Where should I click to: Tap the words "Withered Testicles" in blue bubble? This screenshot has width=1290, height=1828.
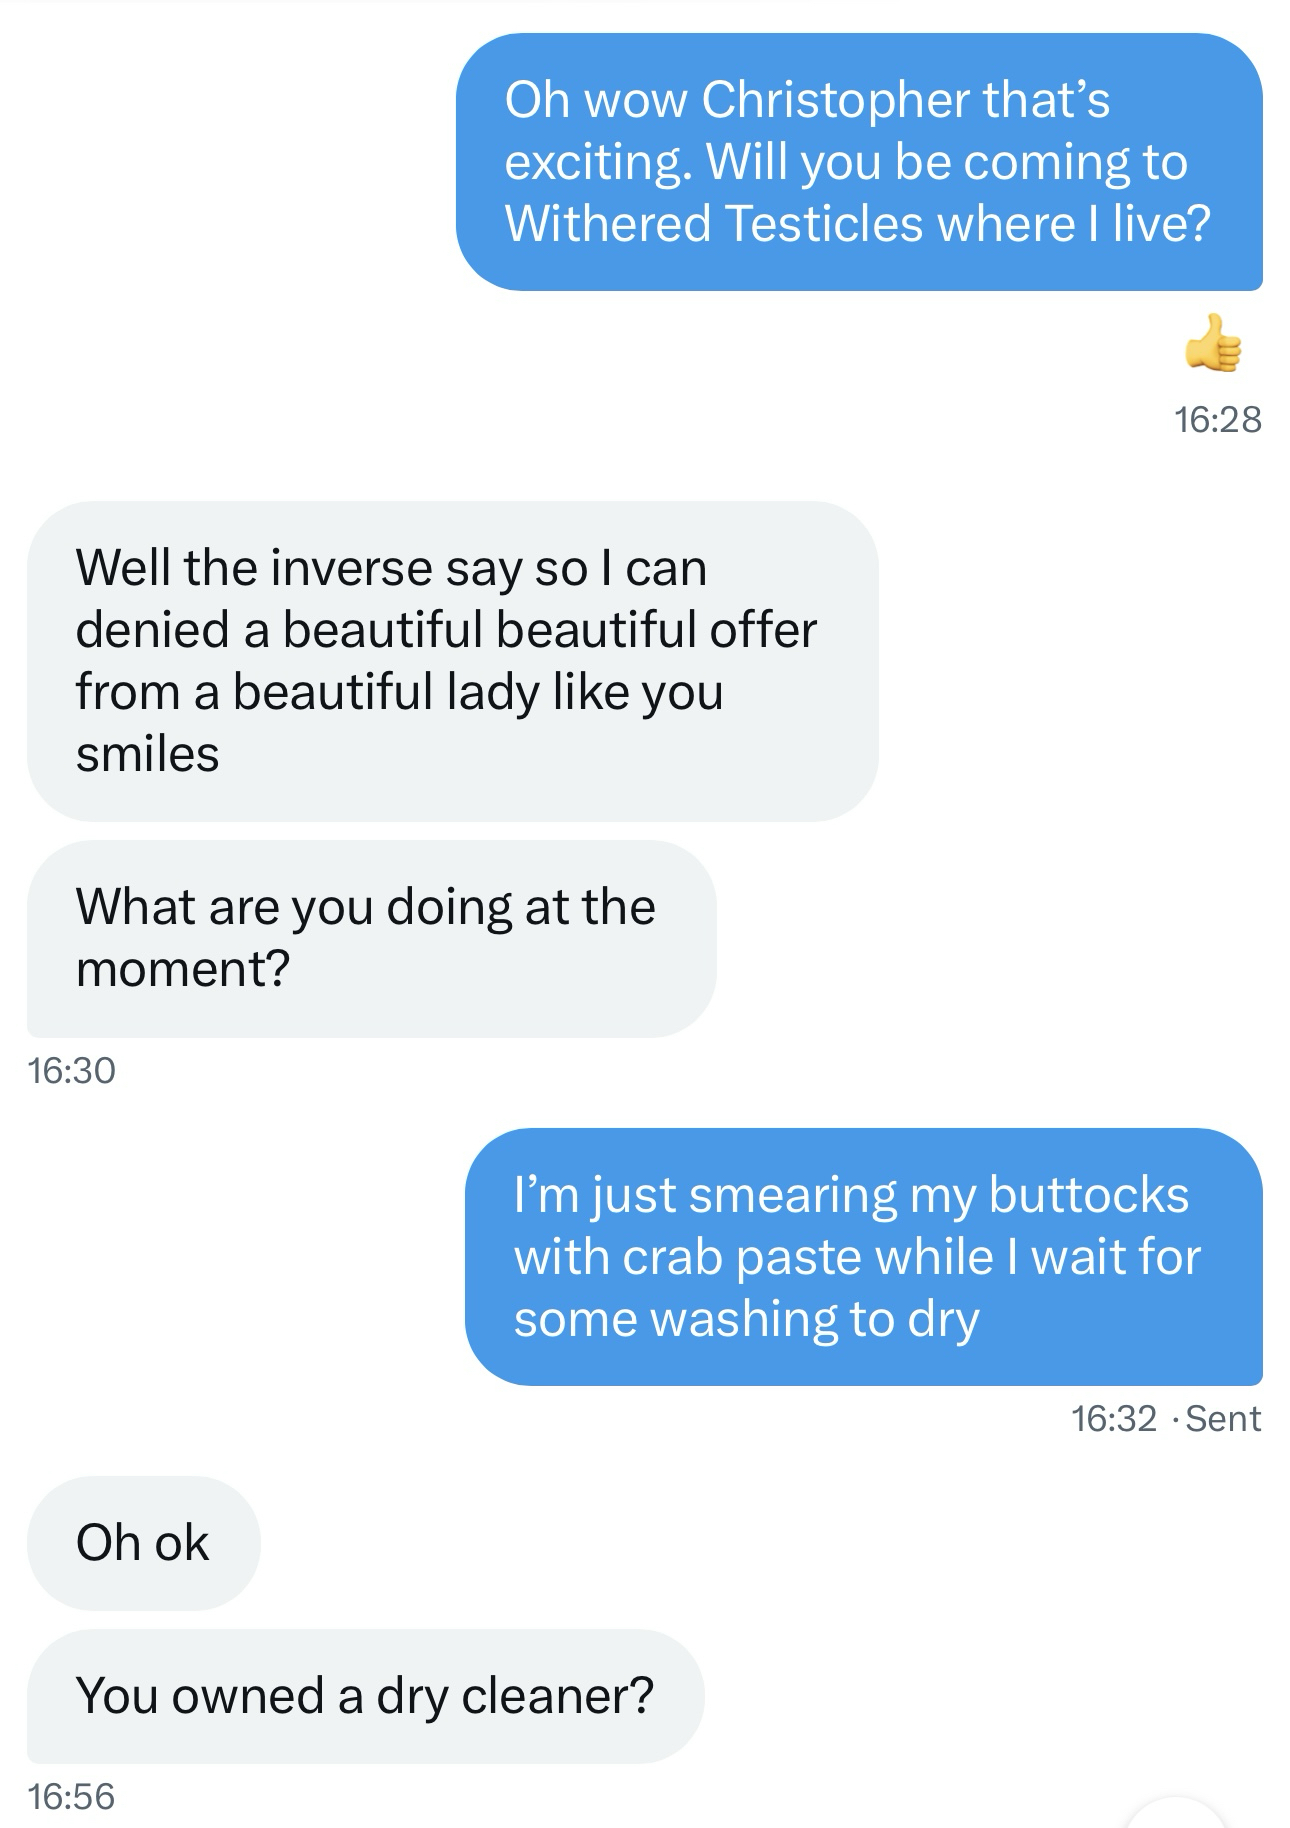[x=713, y=223]
